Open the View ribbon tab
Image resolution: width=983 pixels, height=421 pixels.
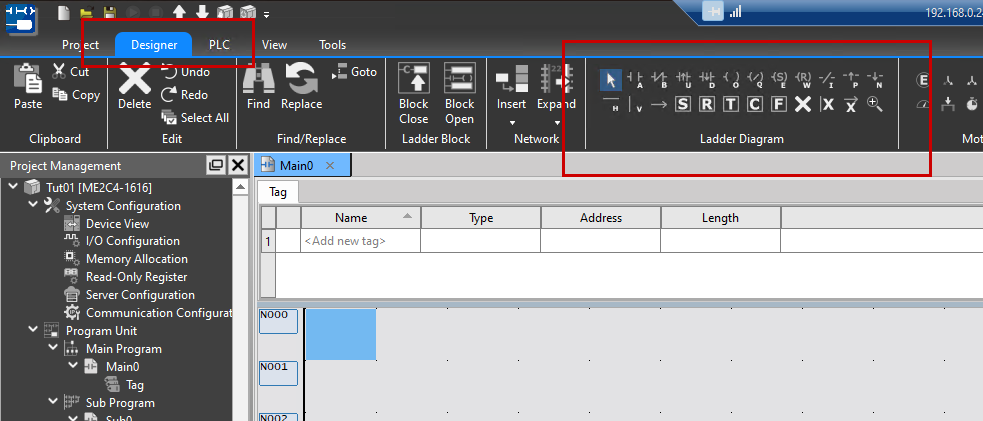click(x=274, y=45)
